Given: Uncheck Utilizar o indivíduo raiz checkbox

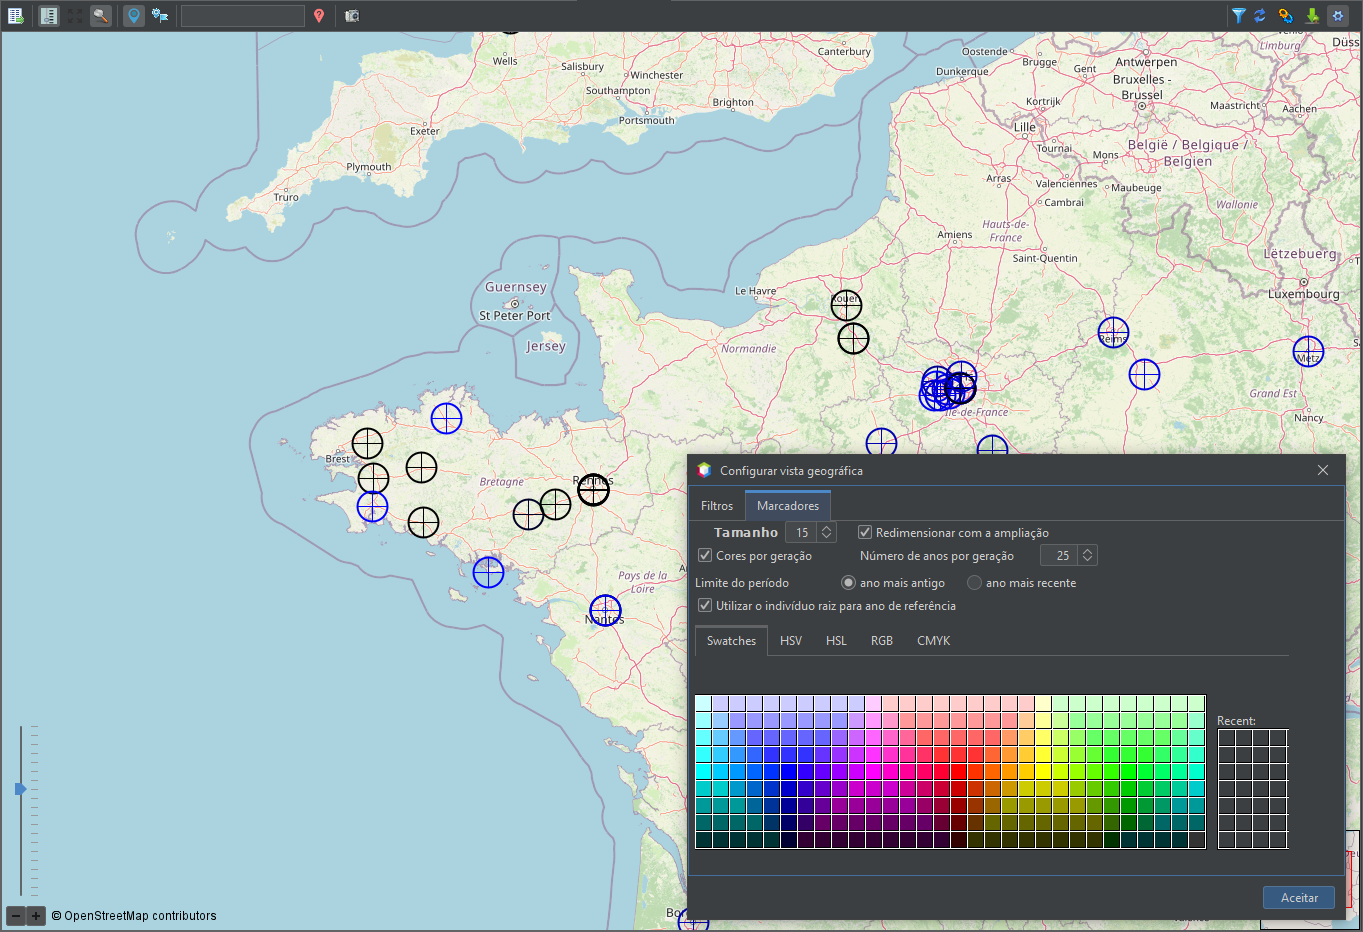Looking at the screenshot, I should (x=705, y=605).
